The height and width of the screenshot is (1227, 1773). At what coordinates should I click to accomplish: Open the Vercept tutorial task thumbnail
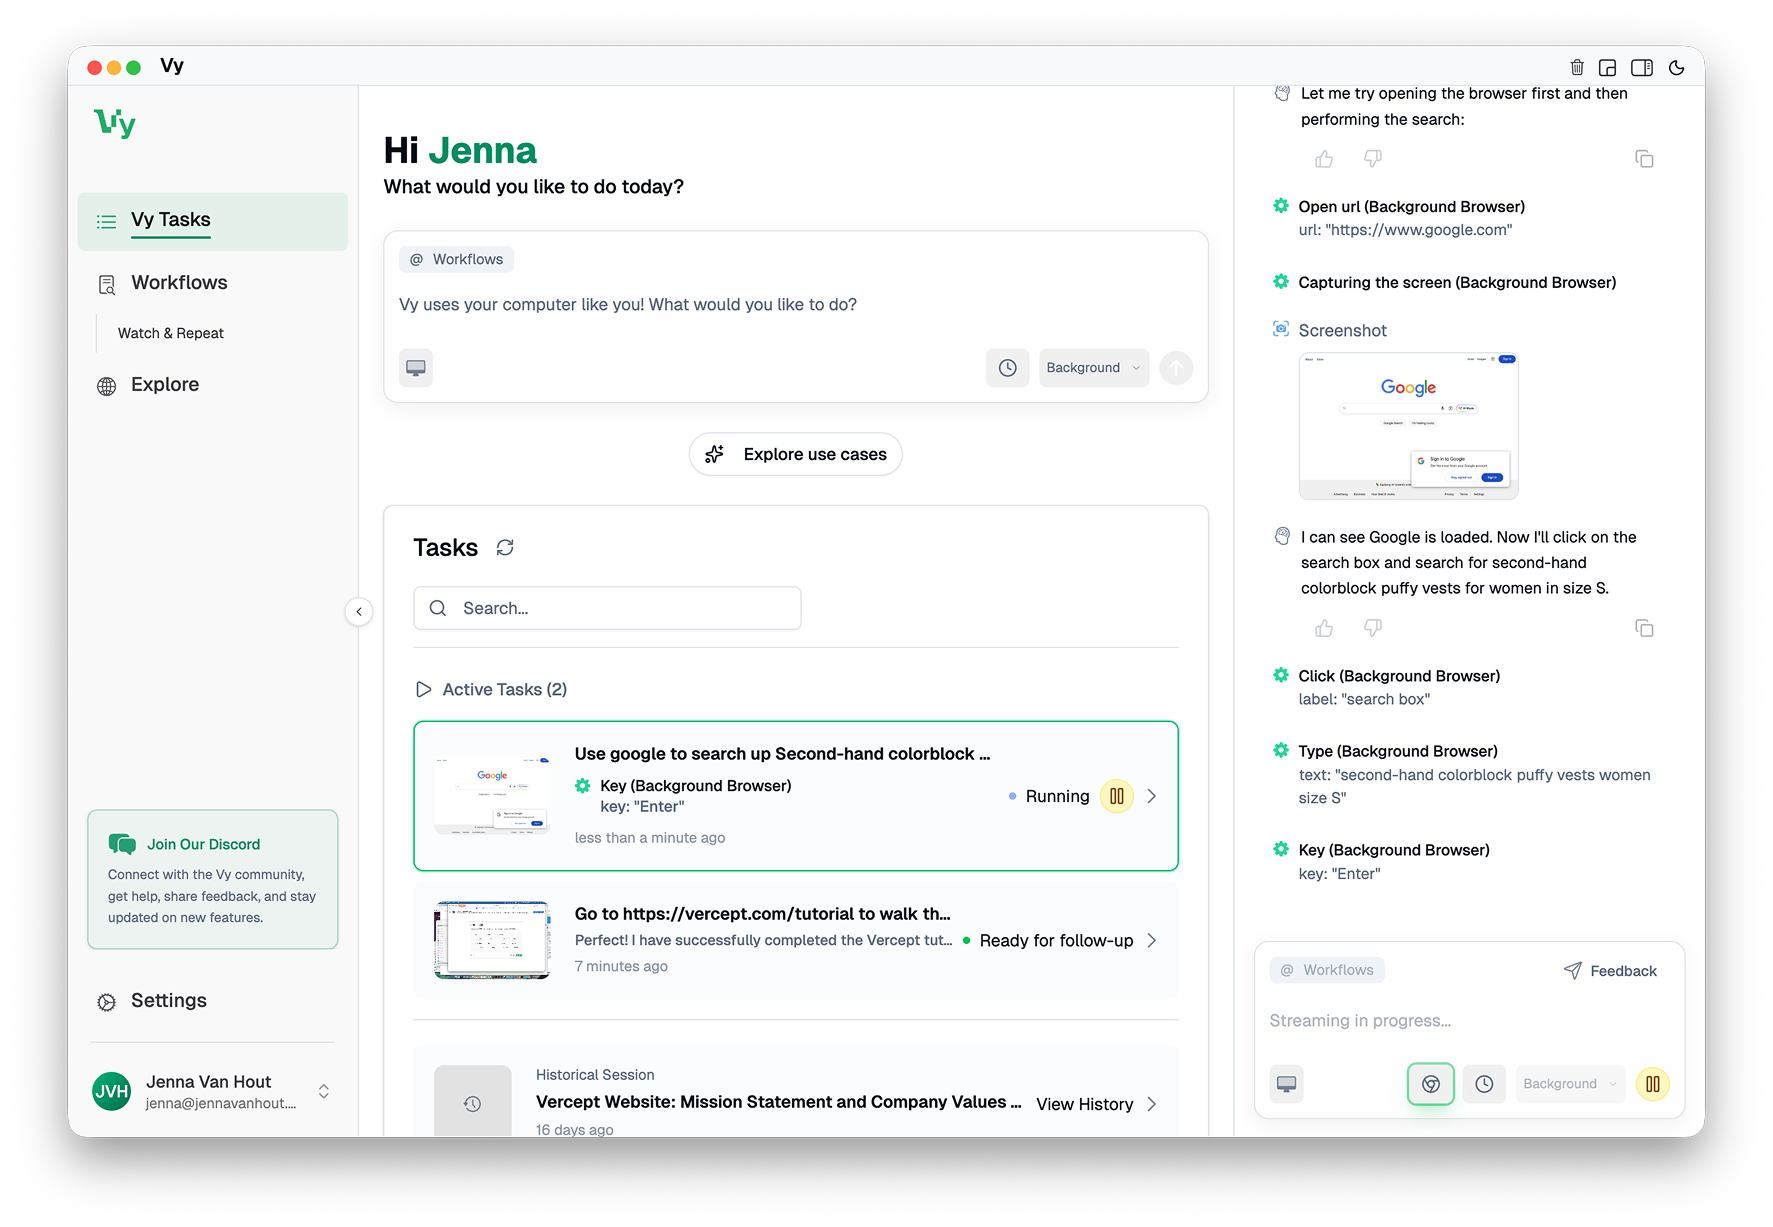[492, 940]
